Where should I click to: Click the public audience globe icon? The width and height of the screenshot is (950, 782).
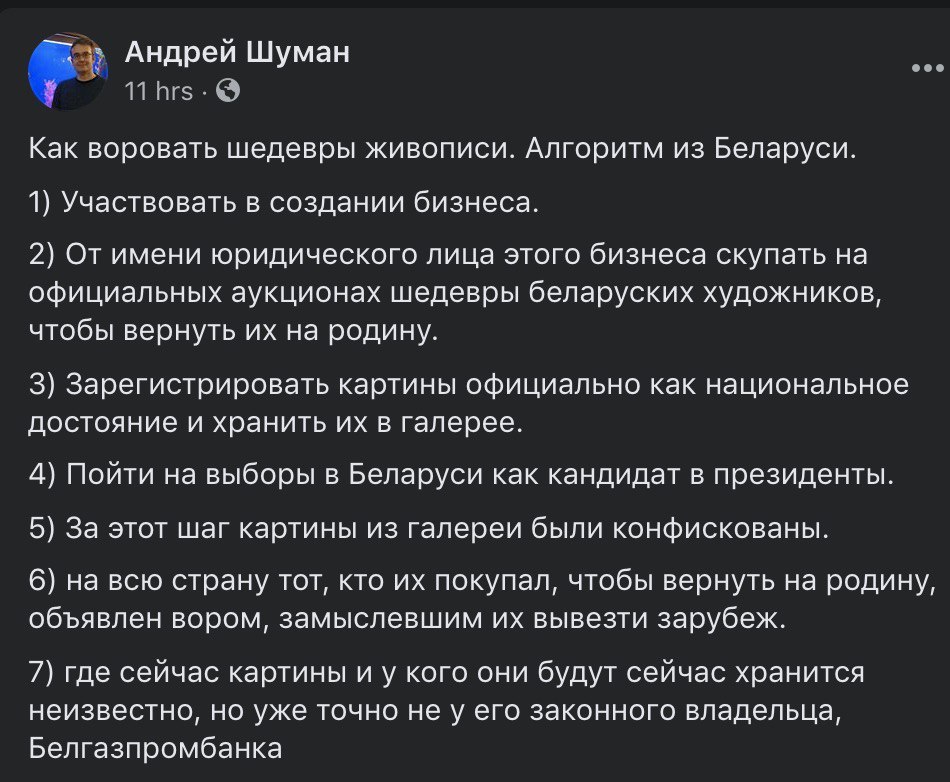tap(228, 91)
